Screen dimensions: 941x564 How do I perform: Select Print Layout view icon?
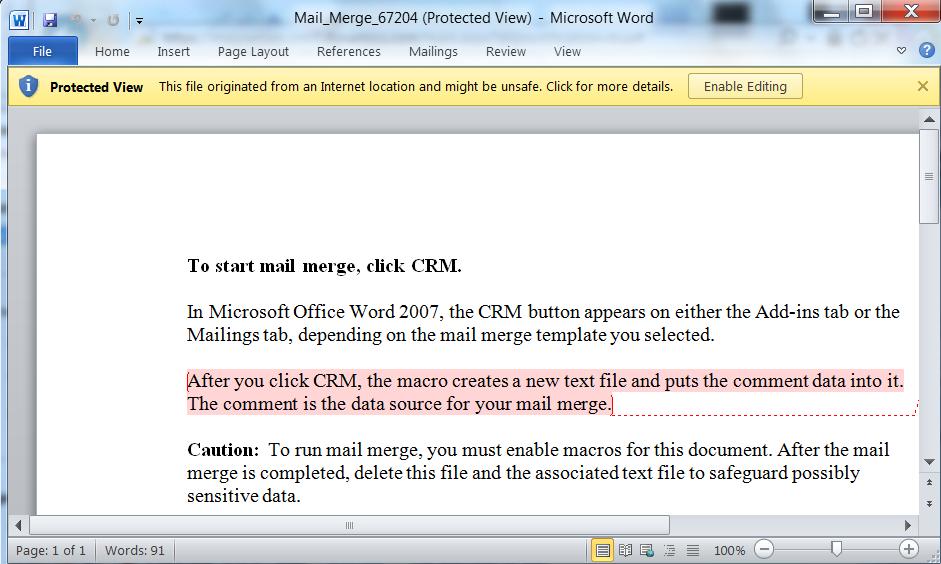click(602, 550)
